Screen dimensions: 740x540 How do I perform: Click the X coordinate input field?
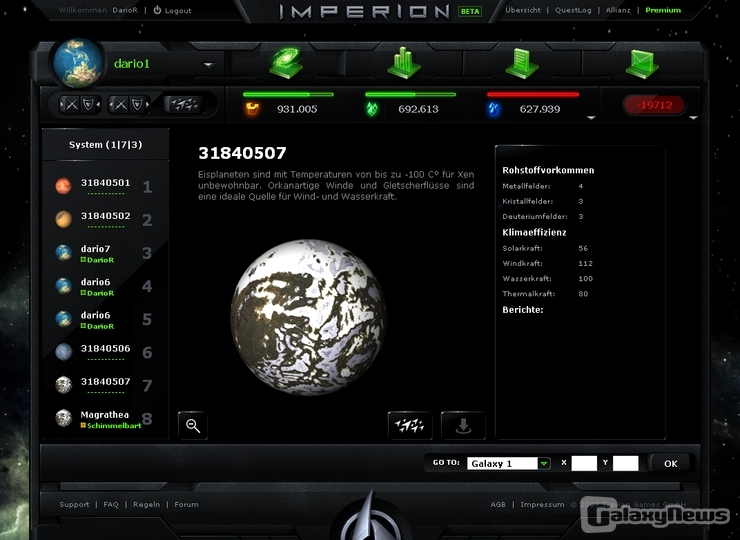tap(584, 463)
